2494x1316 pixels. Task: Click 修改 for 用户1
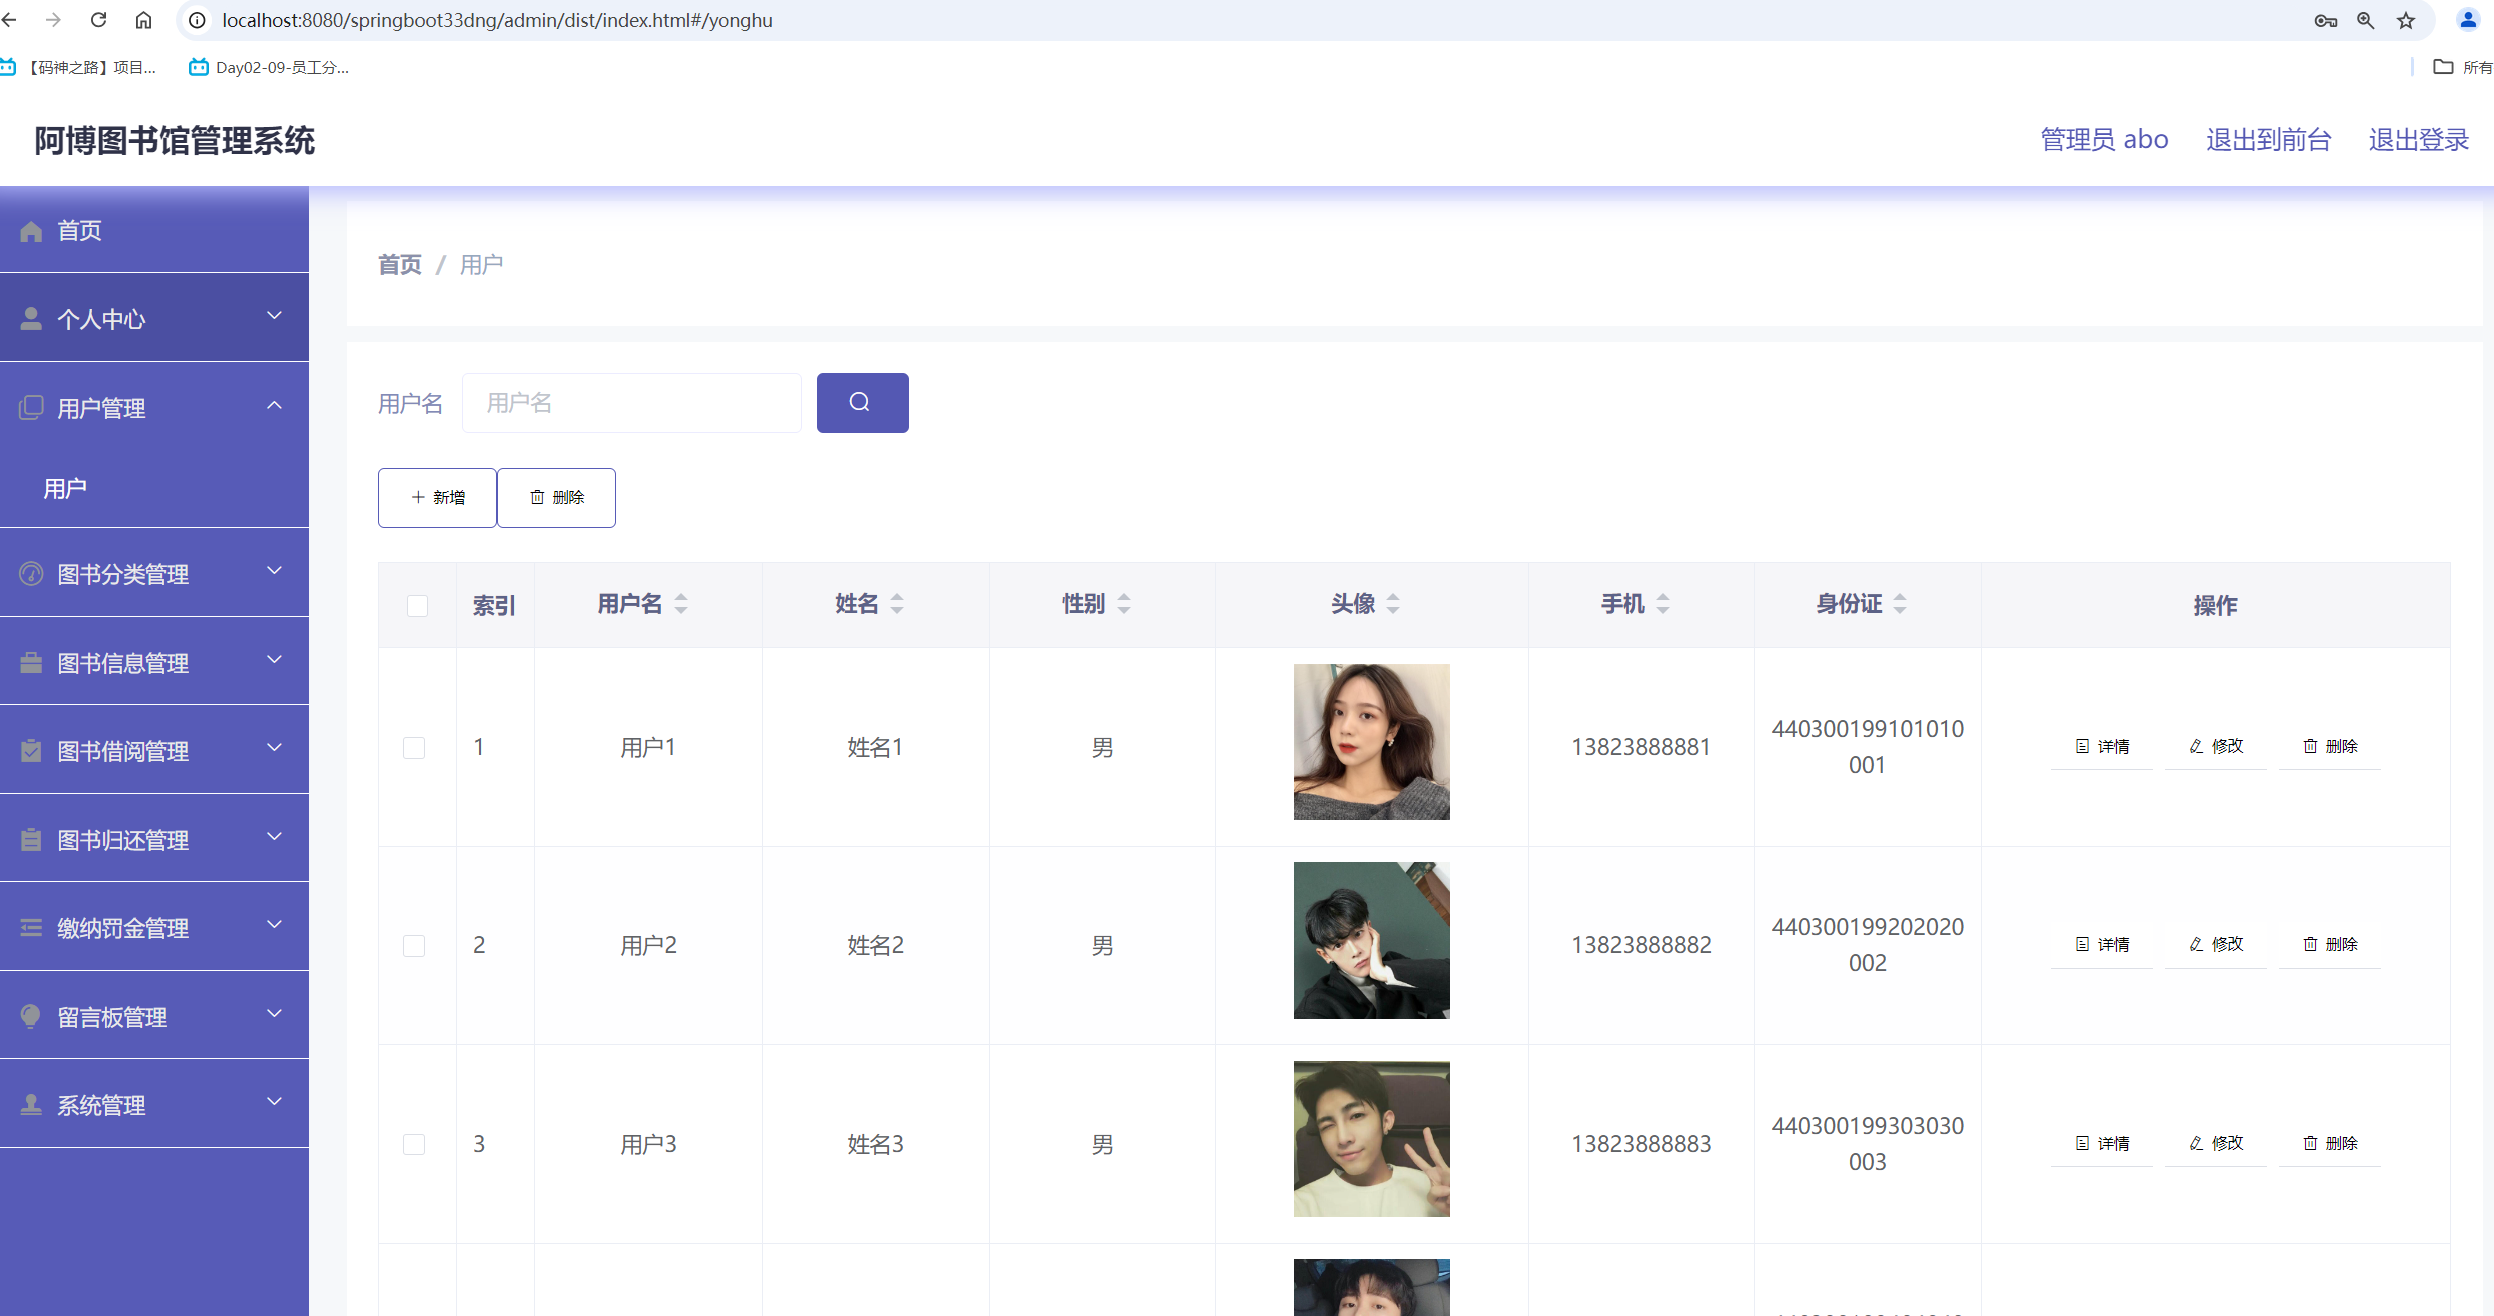(x=2216, y=746)
